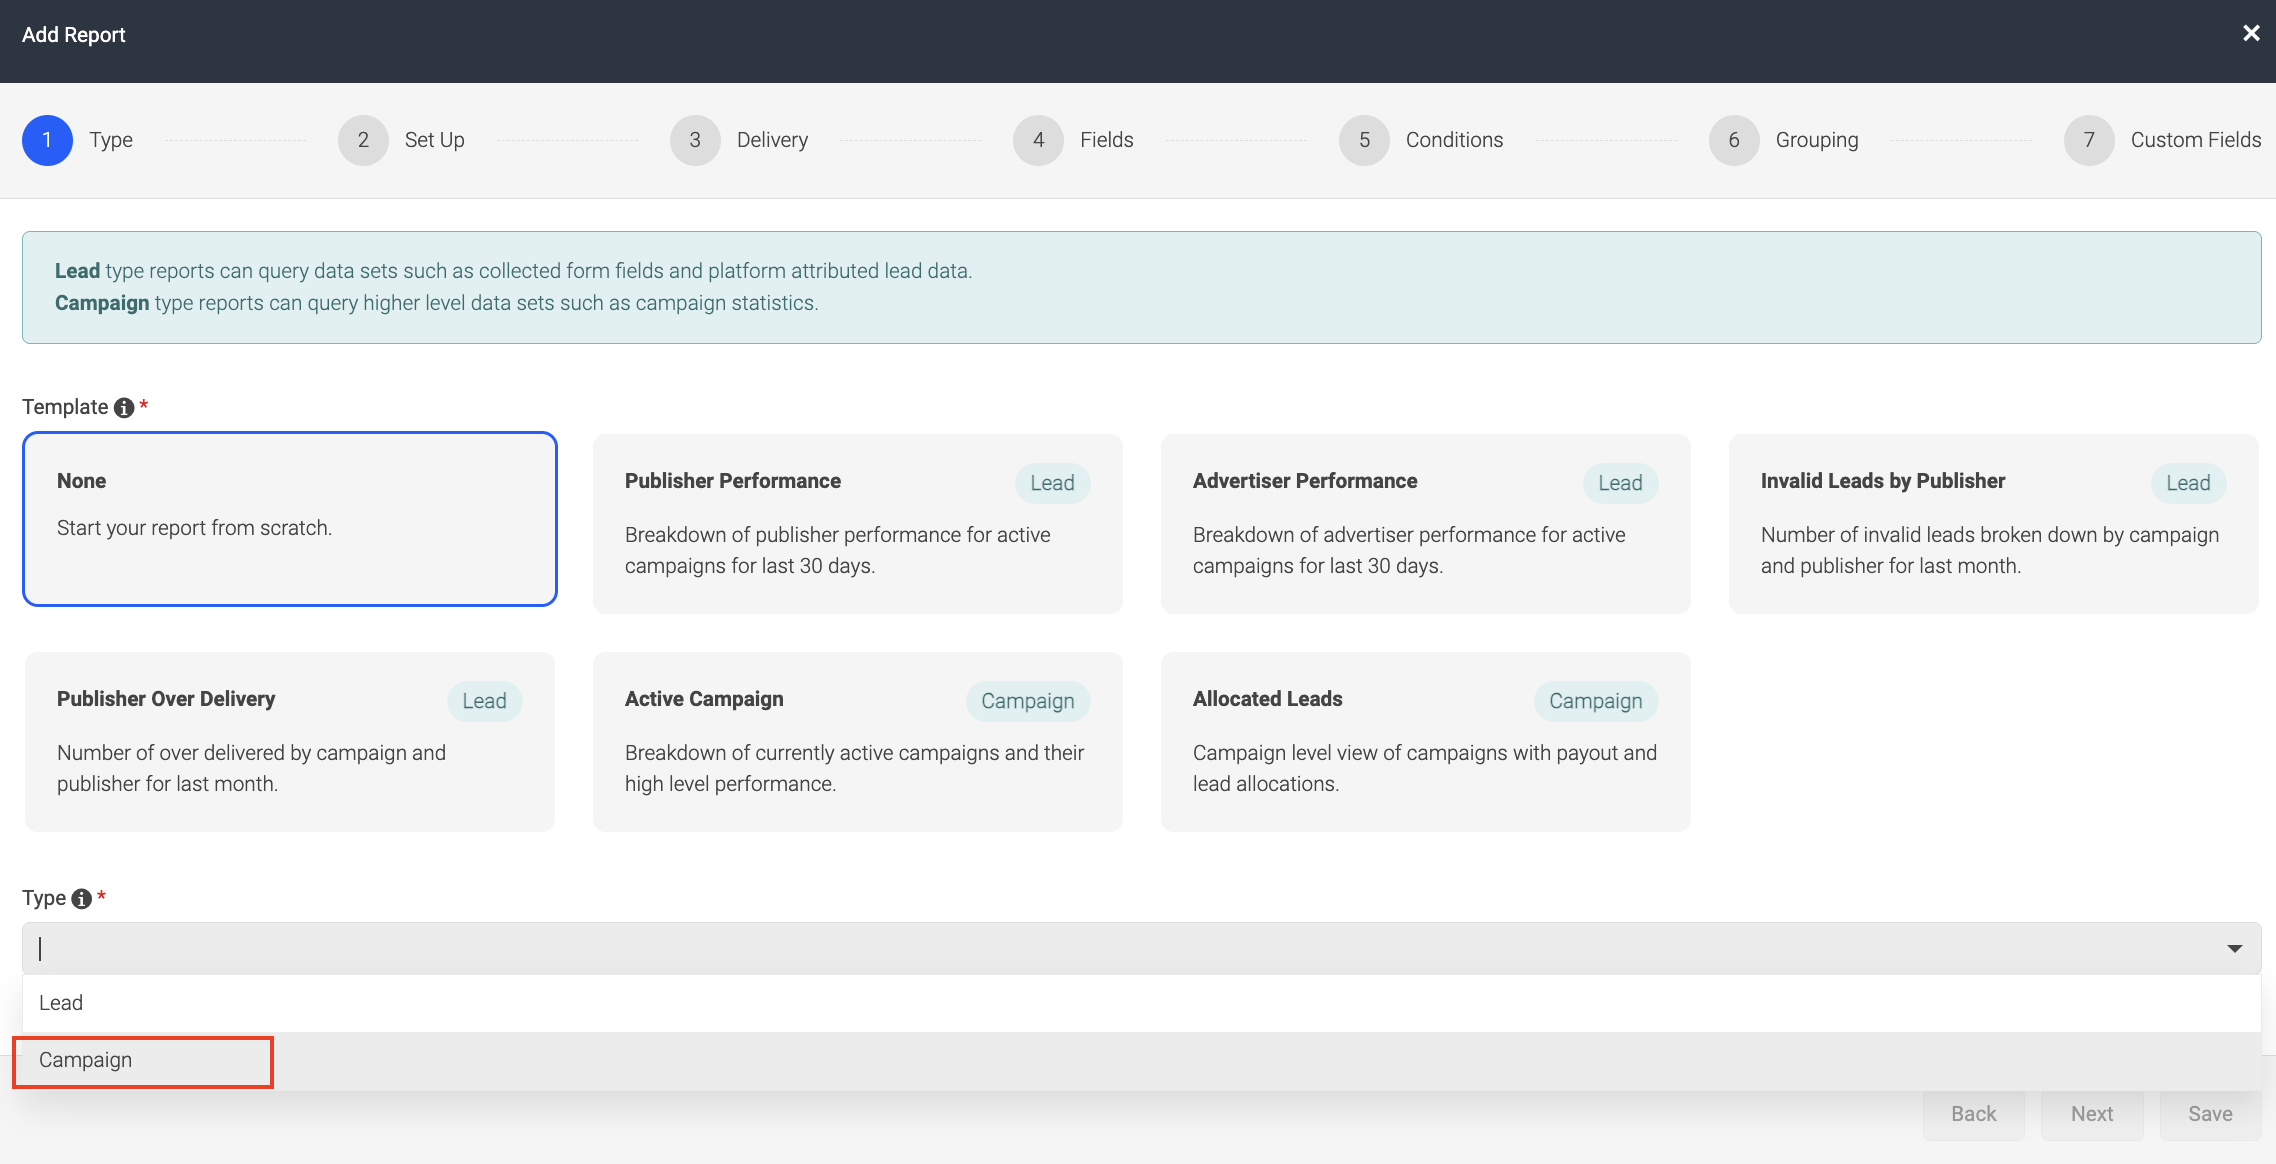Close the Add Report dialog
Image resolution: width=2276 pixels, height=1164 pixels.
point(2251,34)
